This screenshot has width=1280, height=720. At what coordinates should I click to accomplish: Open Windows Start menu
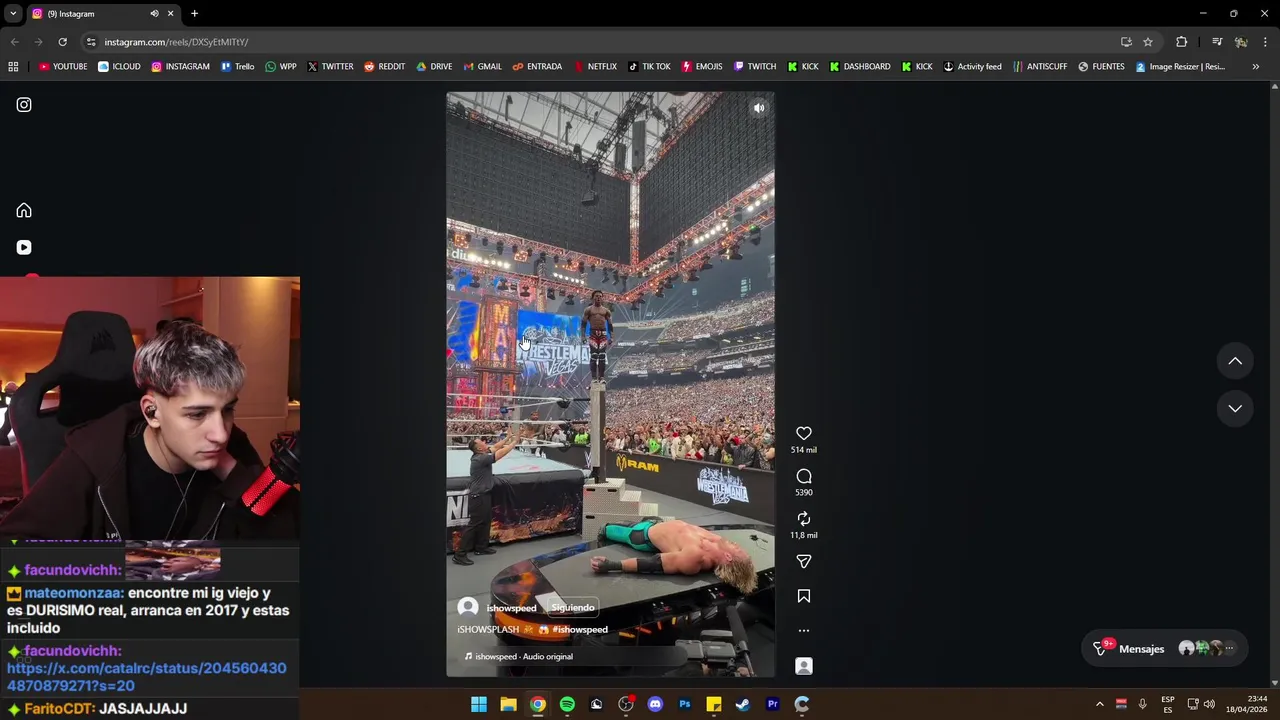(x=479, y=704)
